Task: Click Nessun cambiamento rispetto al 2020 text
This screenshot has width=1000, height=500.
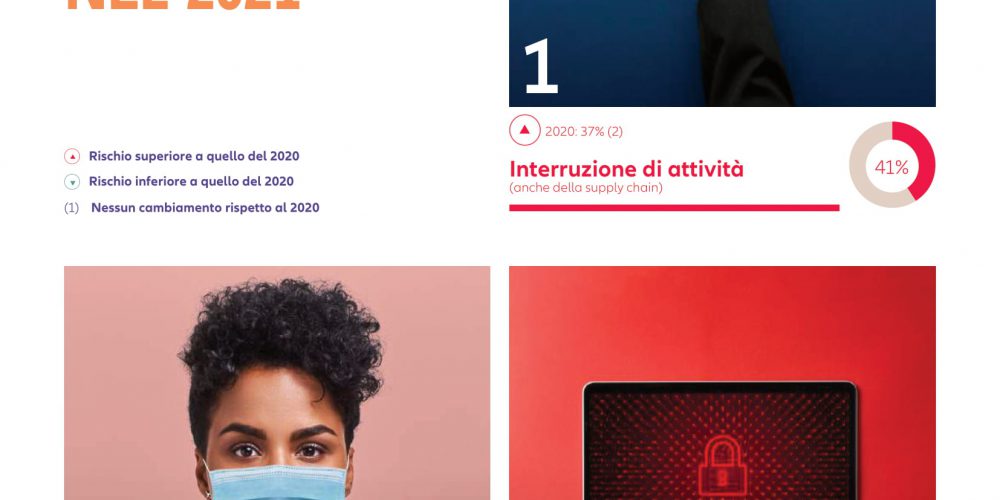Action: (x=205, y=208)
